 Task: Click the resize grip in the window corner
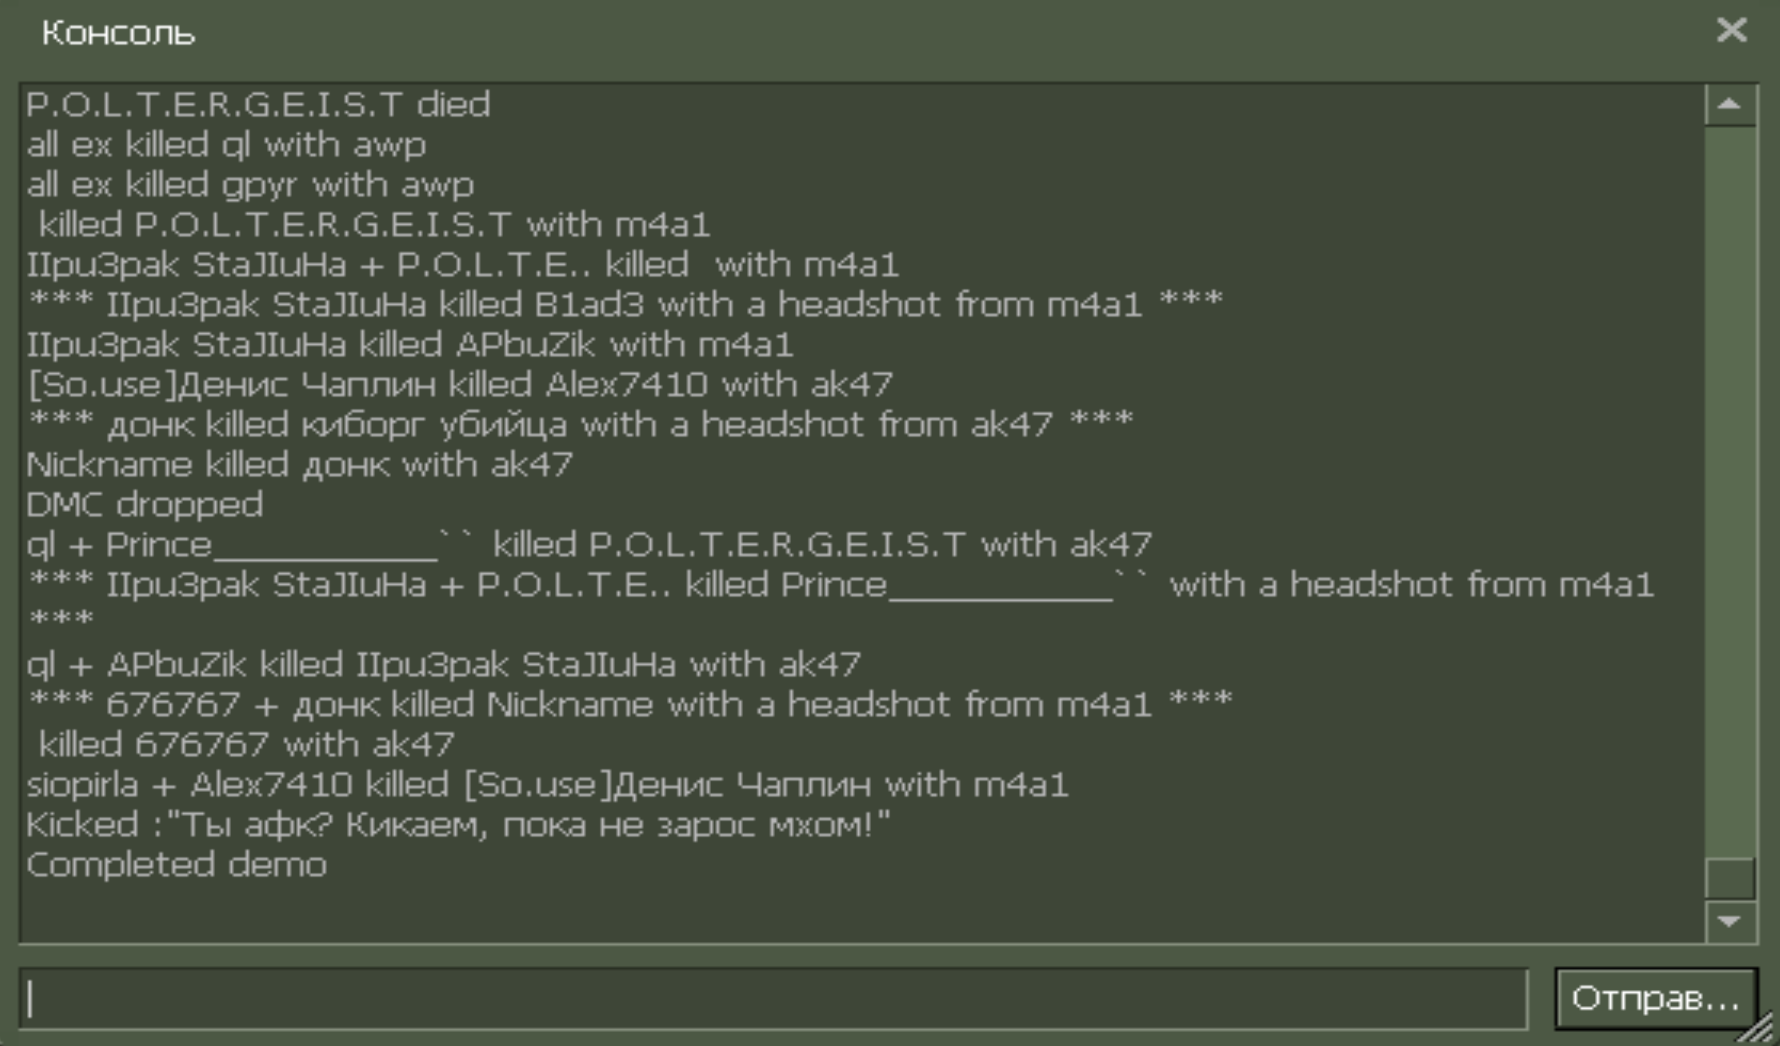pyautogui.click(x=1759, y=1029)
